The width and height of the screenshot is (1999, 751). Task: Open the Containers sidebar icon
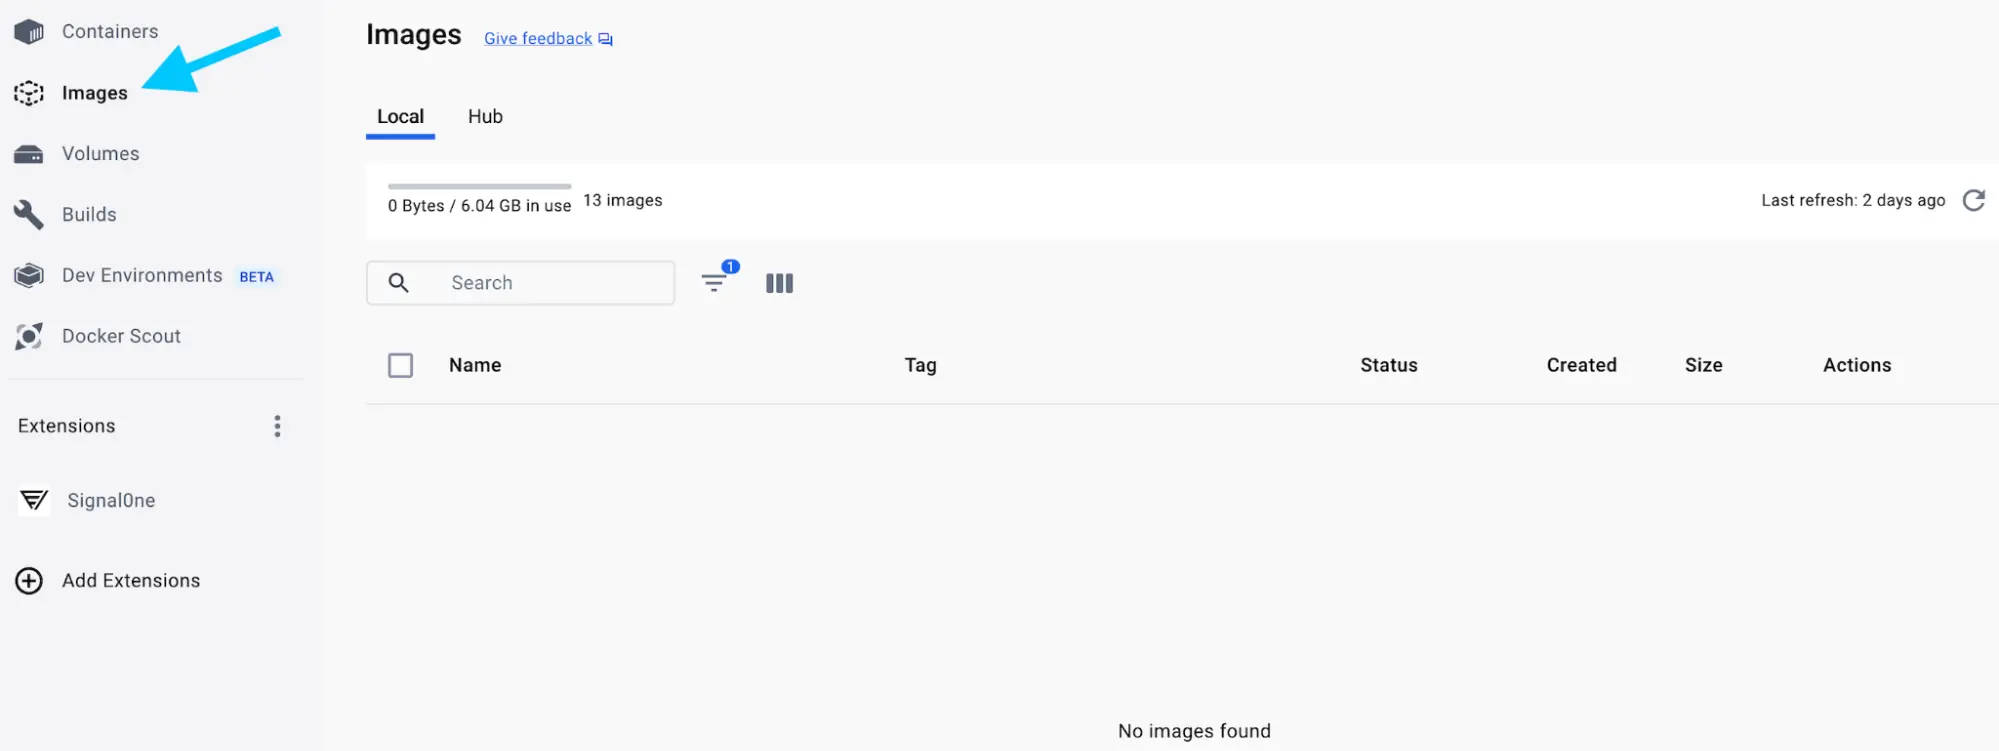(x=29, y=32)
